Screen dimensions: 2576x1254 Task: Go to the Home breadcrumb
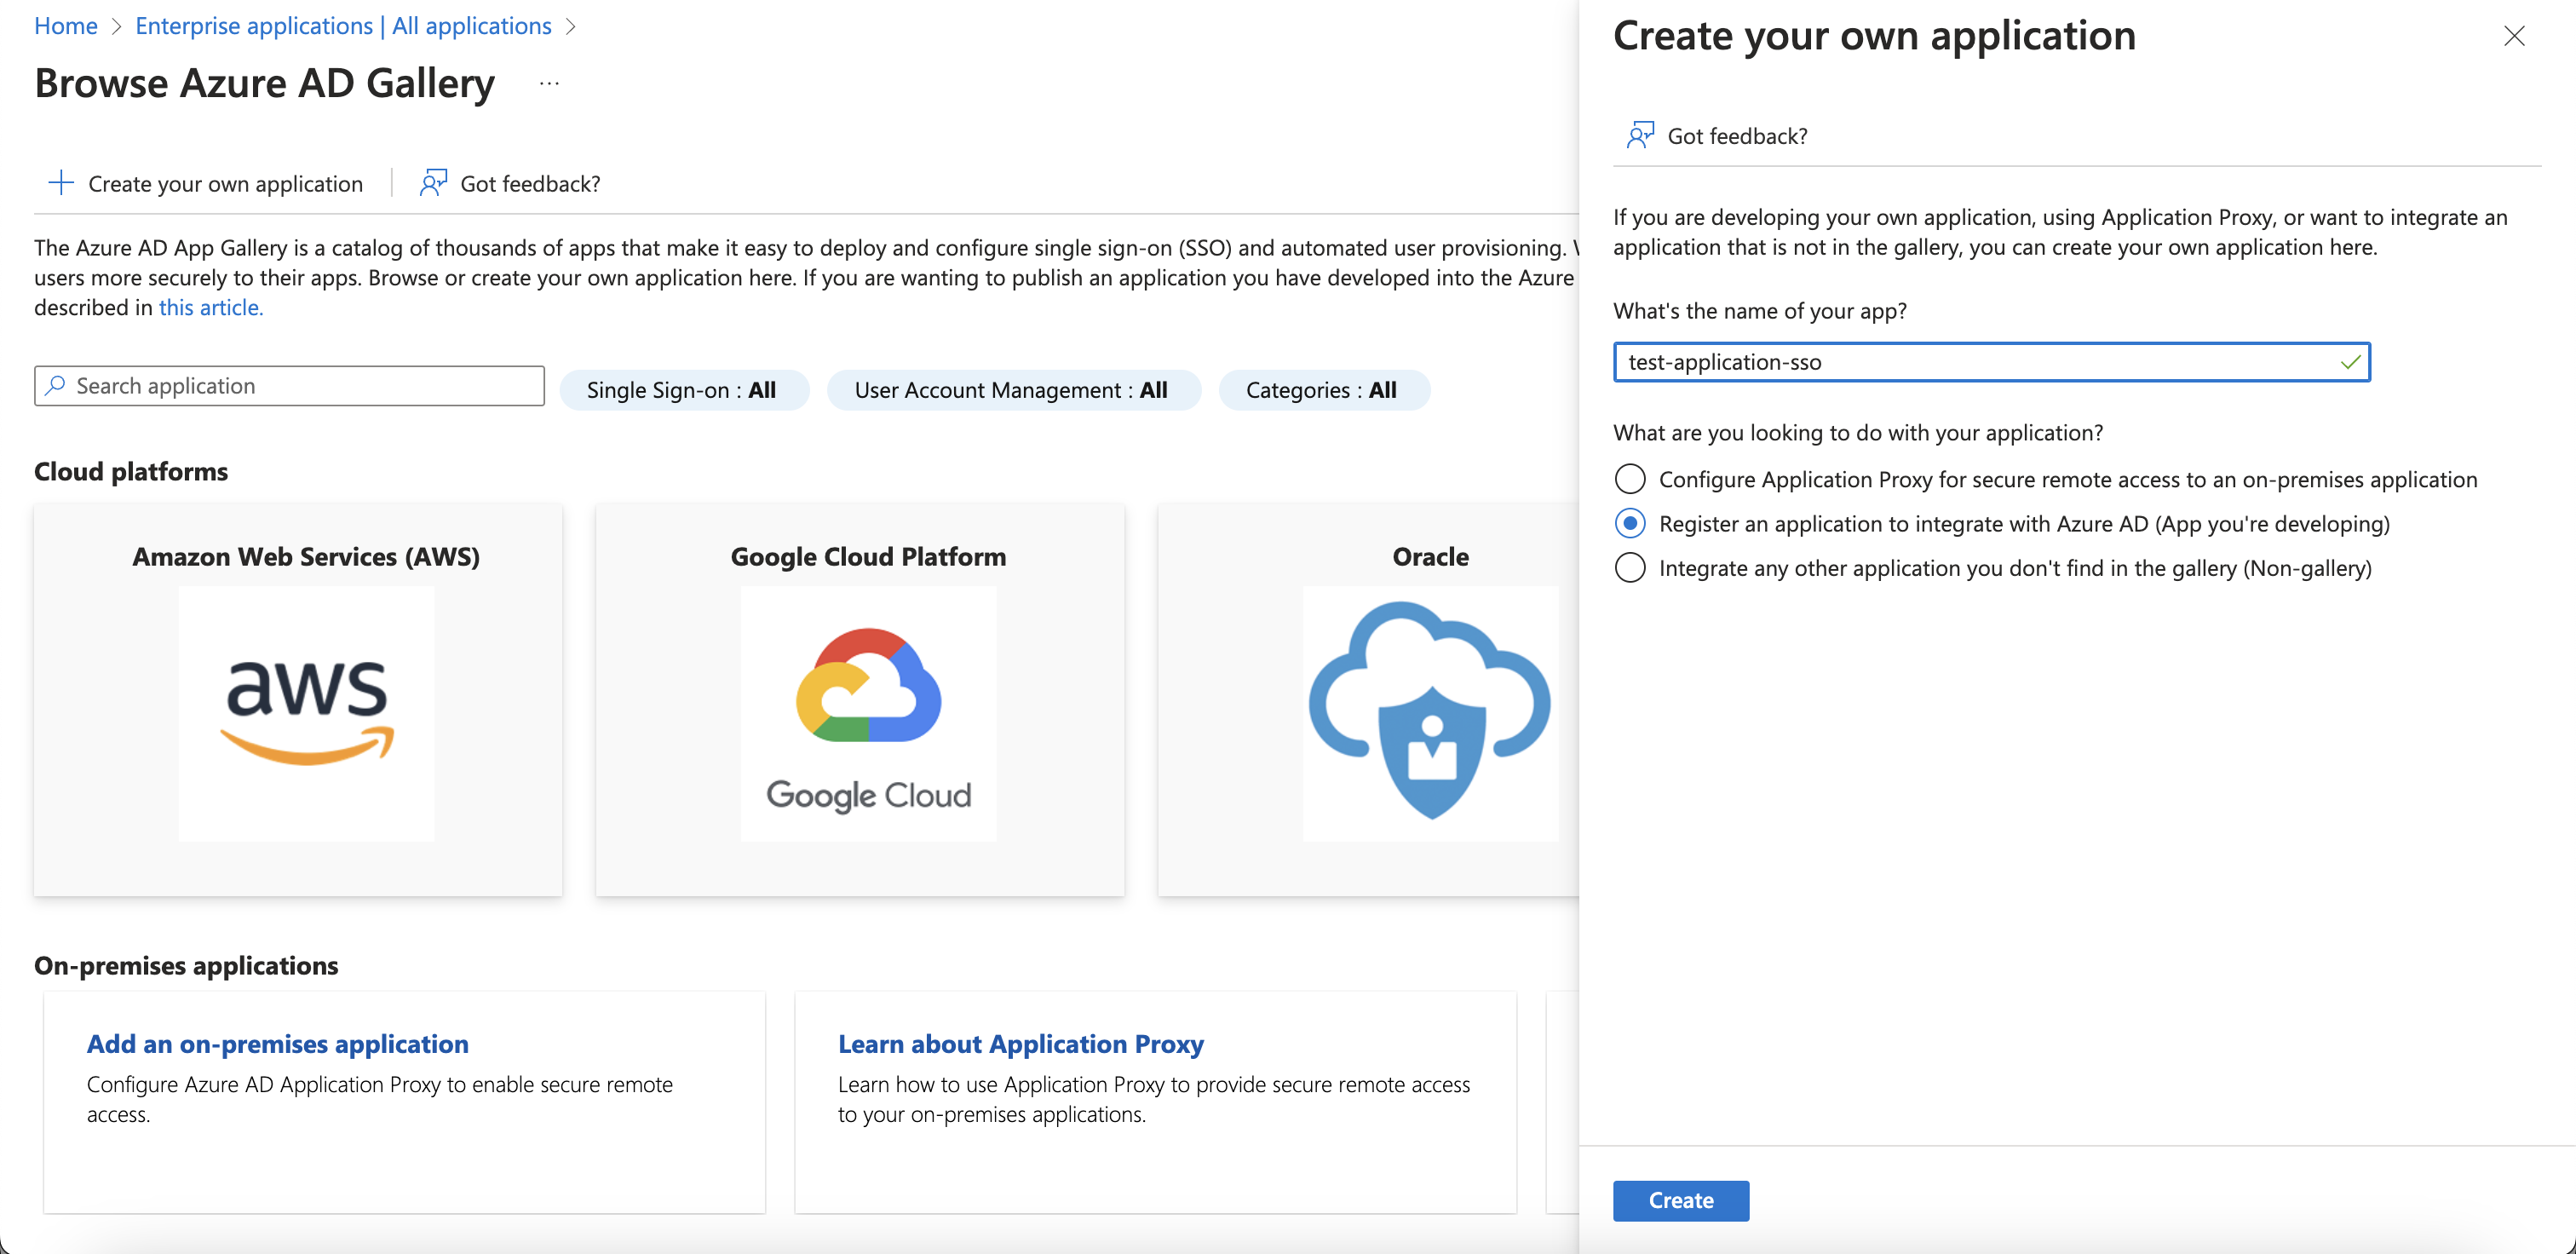[x=66, y=26]
